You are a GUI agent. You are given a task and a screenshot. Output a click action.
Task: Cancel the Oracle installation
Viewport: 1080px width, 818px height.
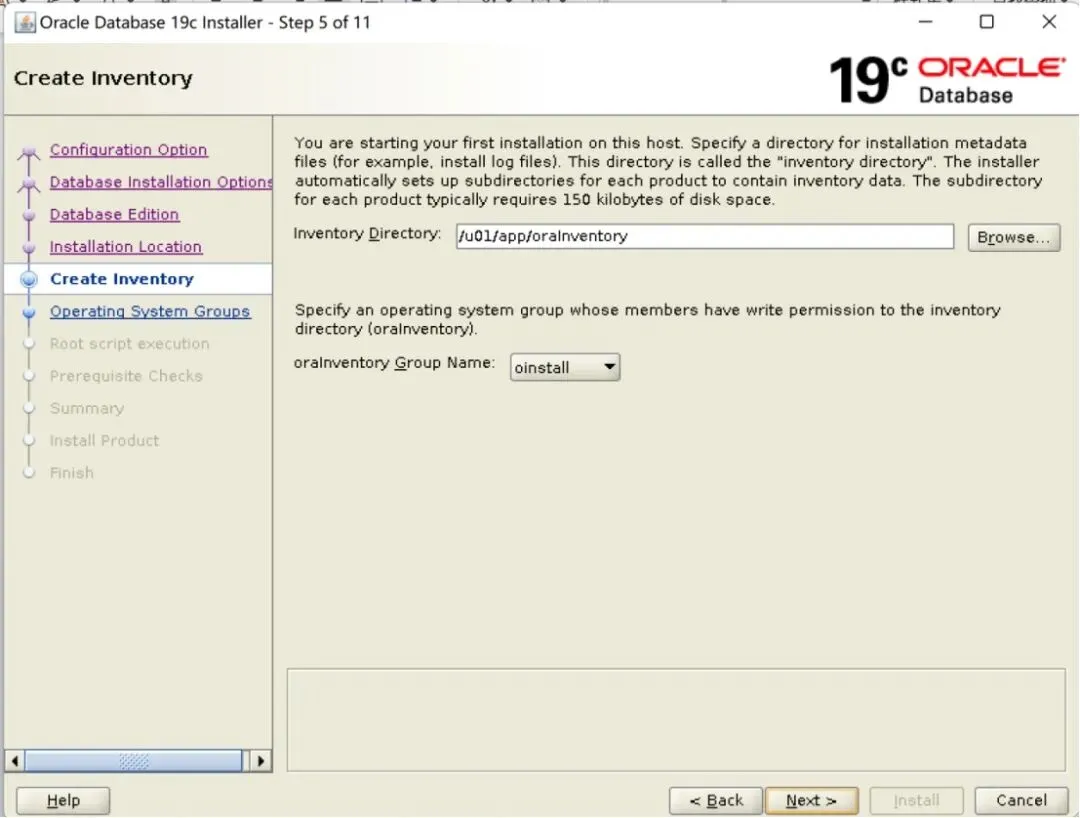1021,800
